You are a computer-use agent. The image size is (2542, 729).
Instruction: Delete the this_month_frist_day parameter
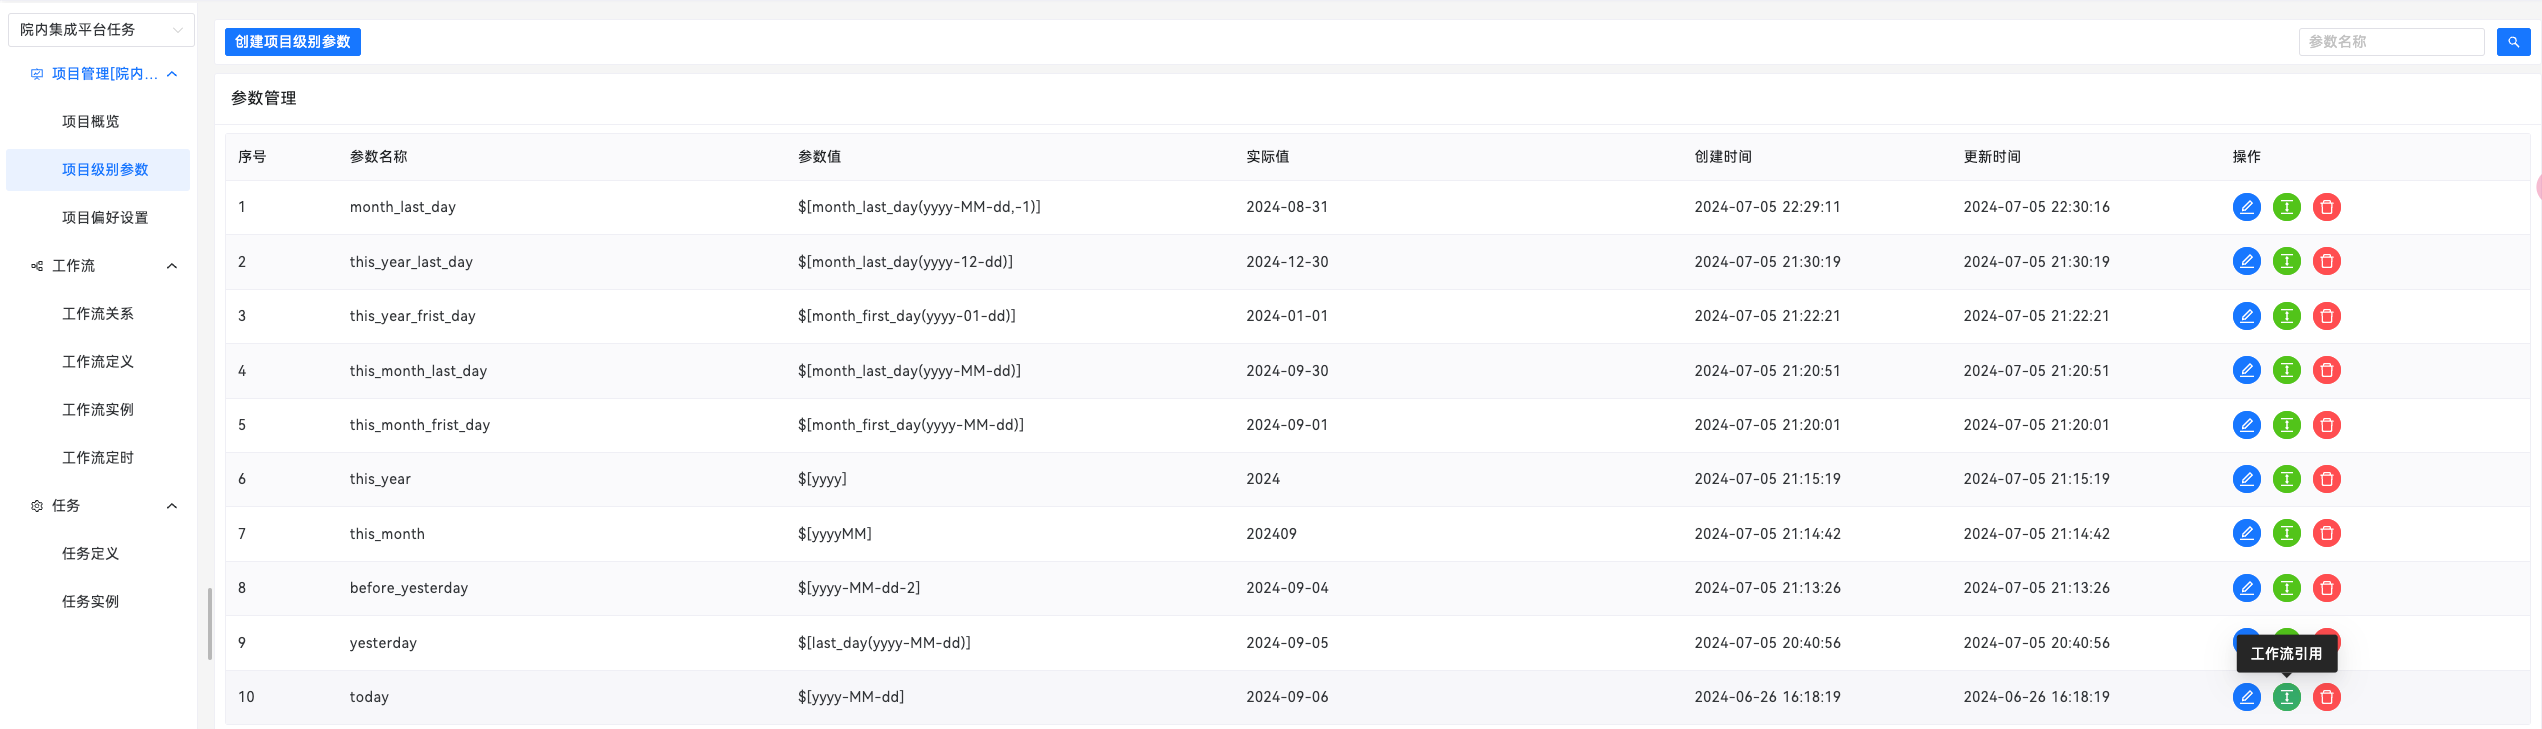pos(2326,425)
